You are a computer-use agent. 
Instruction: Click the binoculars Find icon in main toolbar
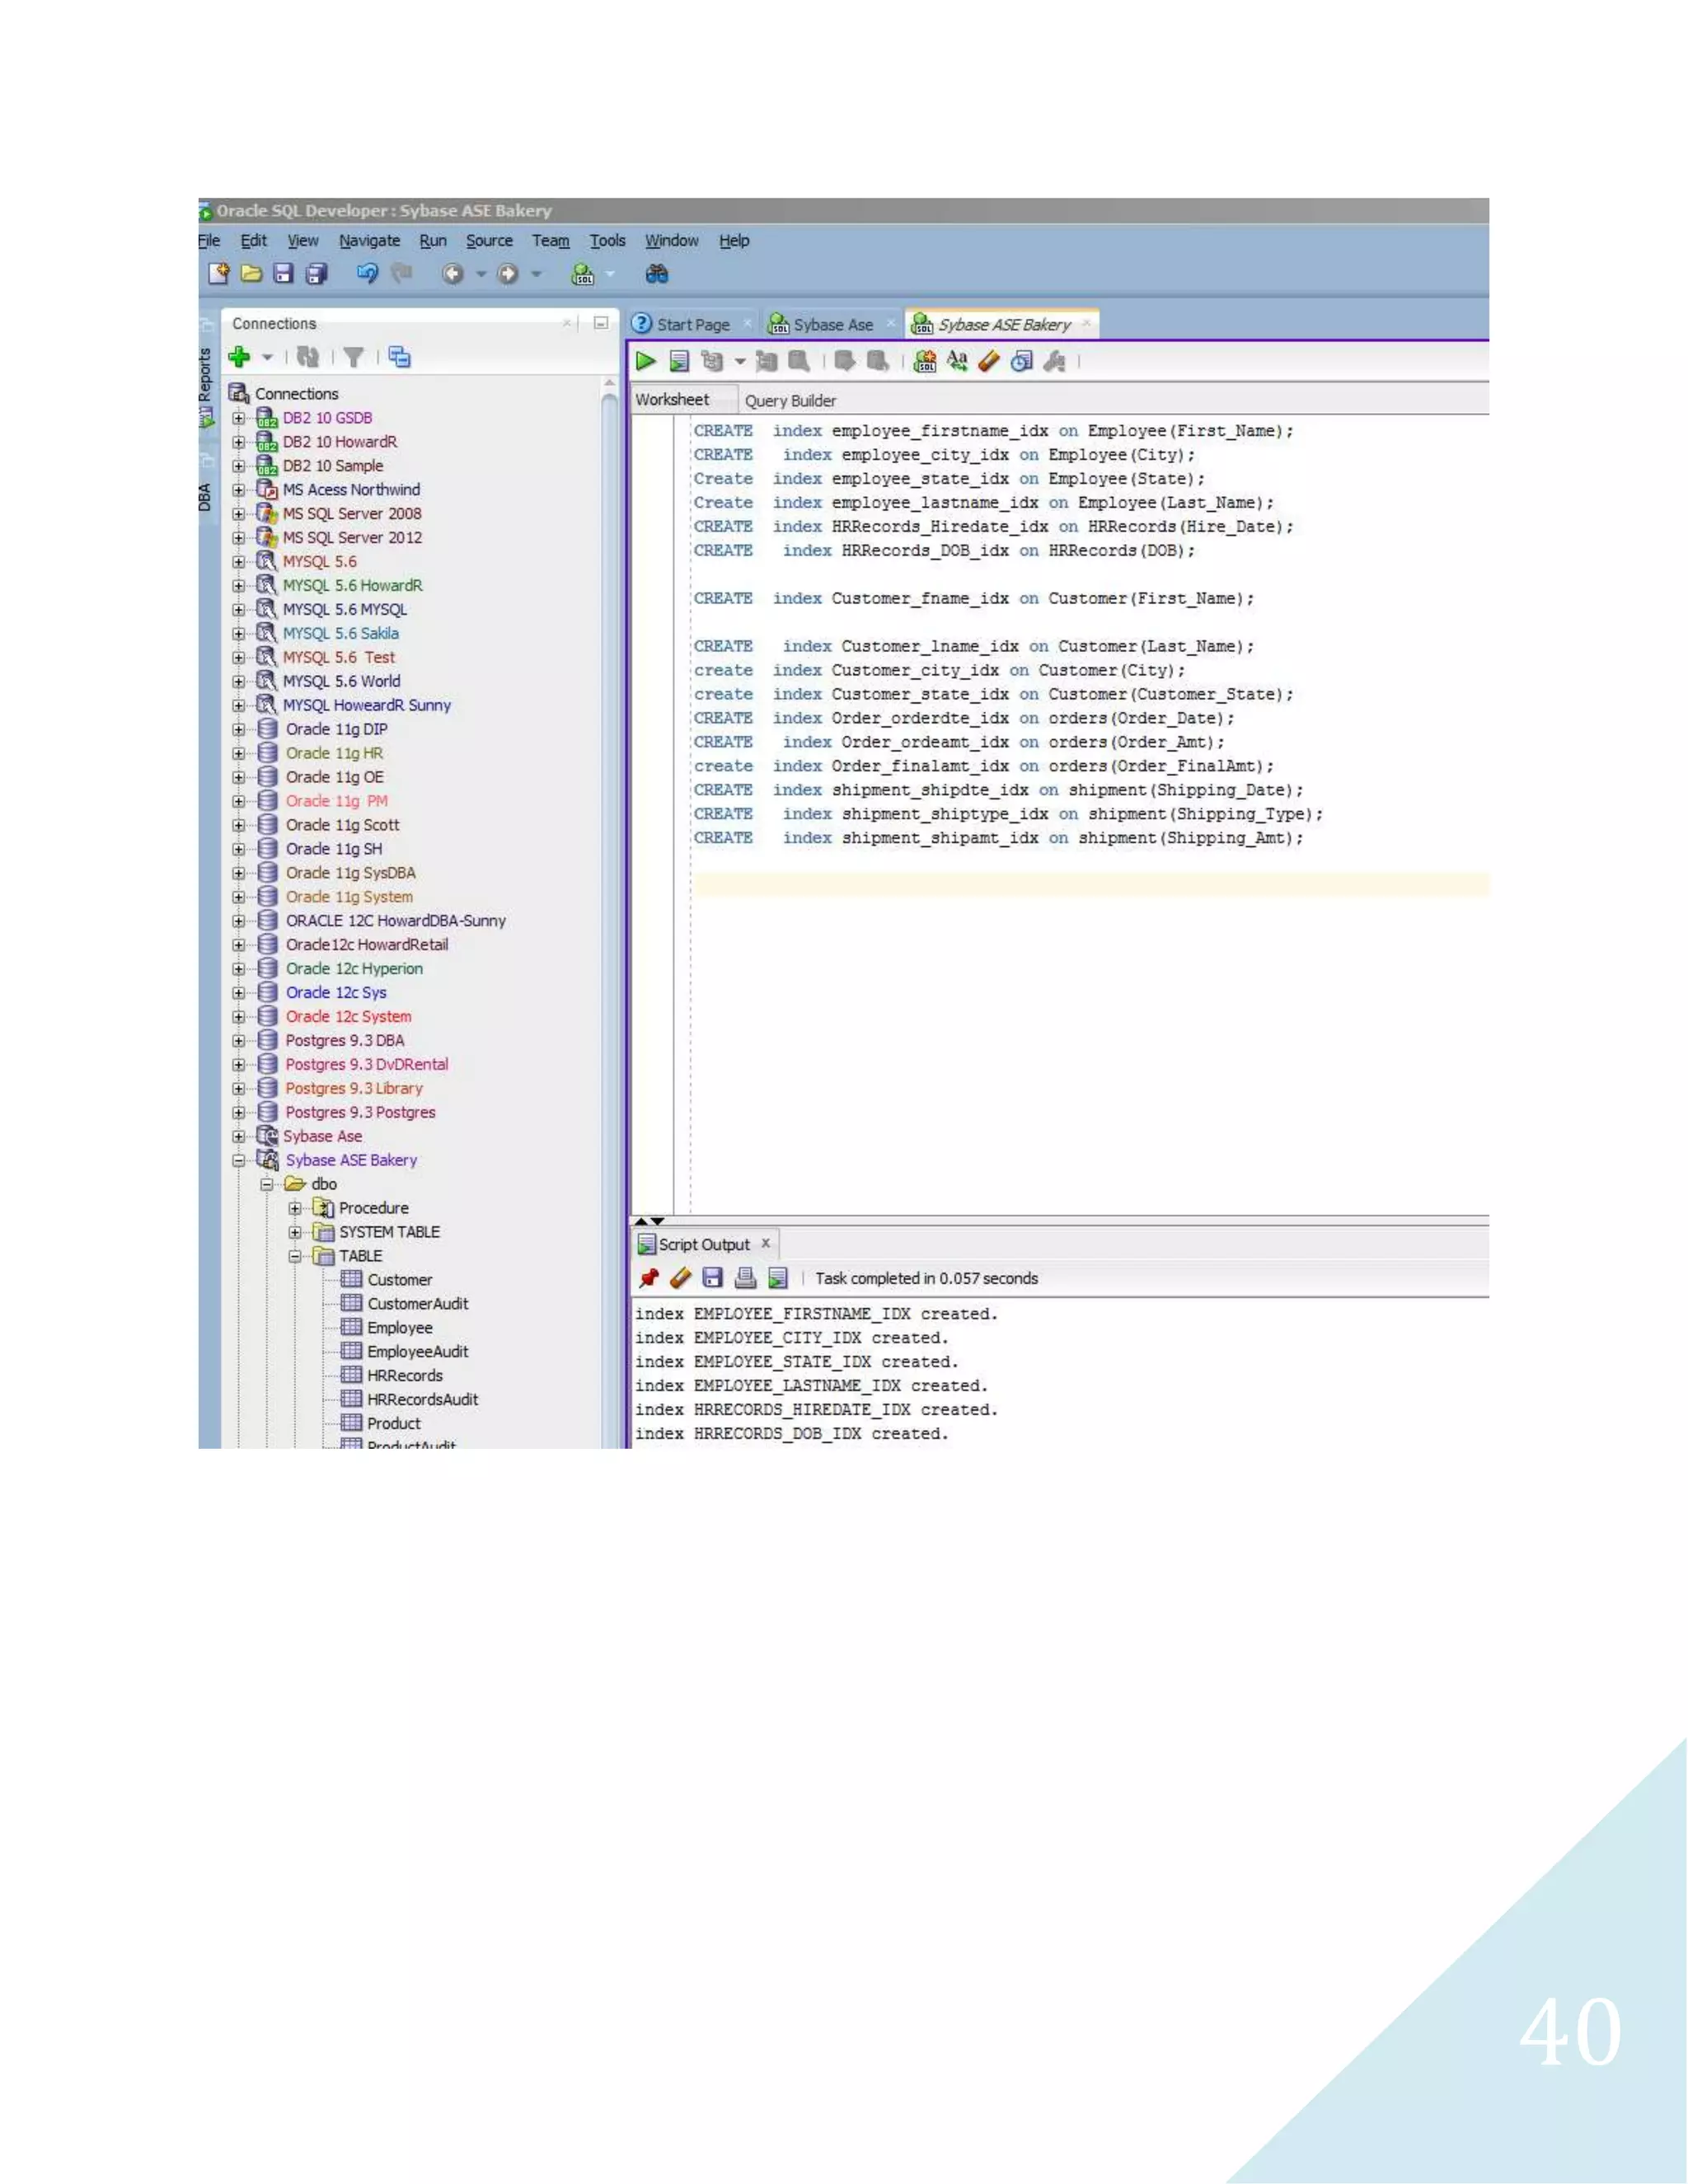click(656, 274)
